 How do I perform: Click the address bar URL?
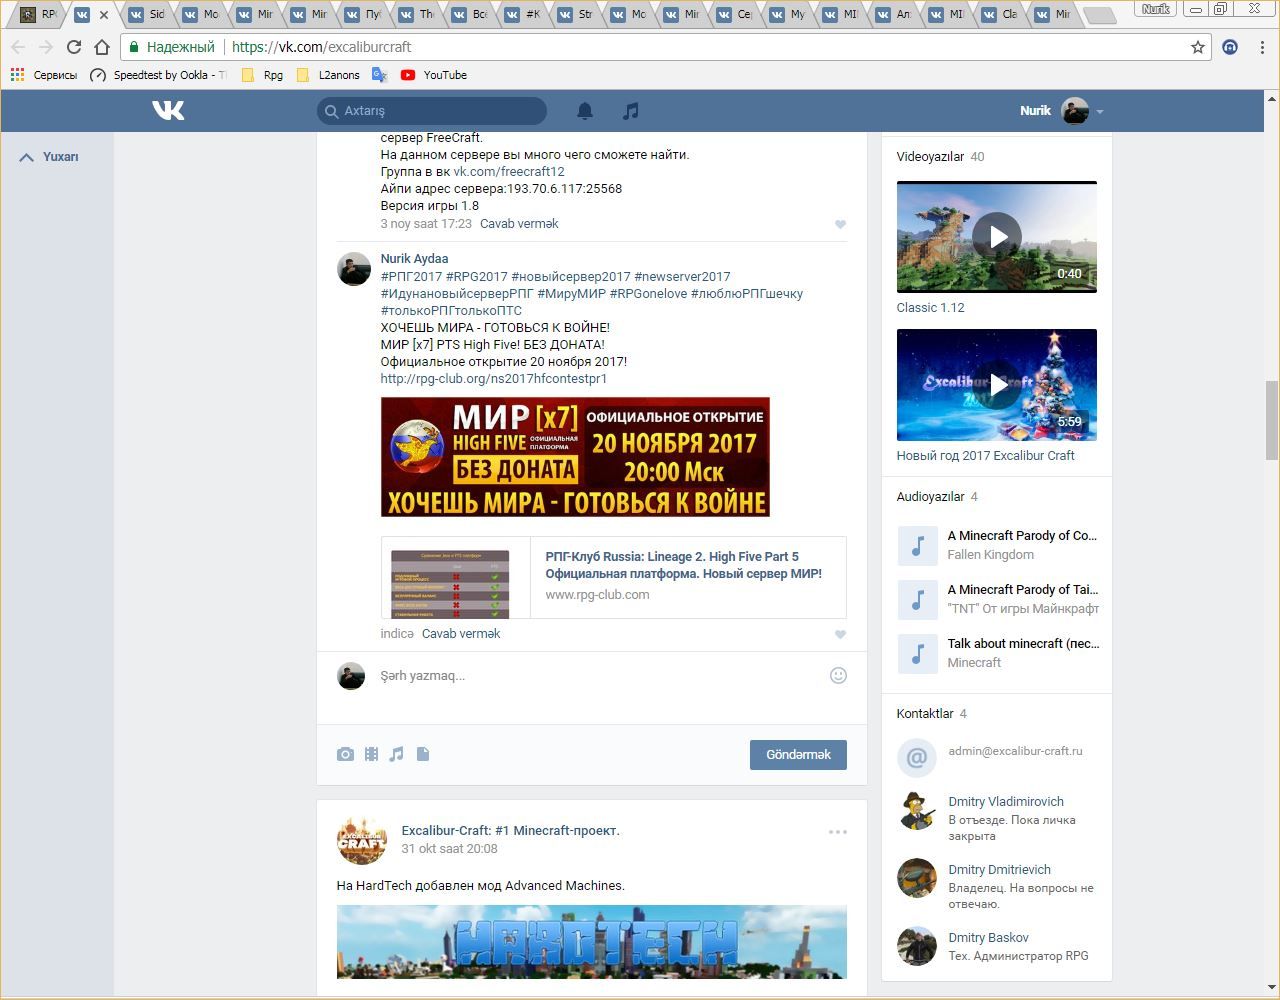(x=322, y=47)
